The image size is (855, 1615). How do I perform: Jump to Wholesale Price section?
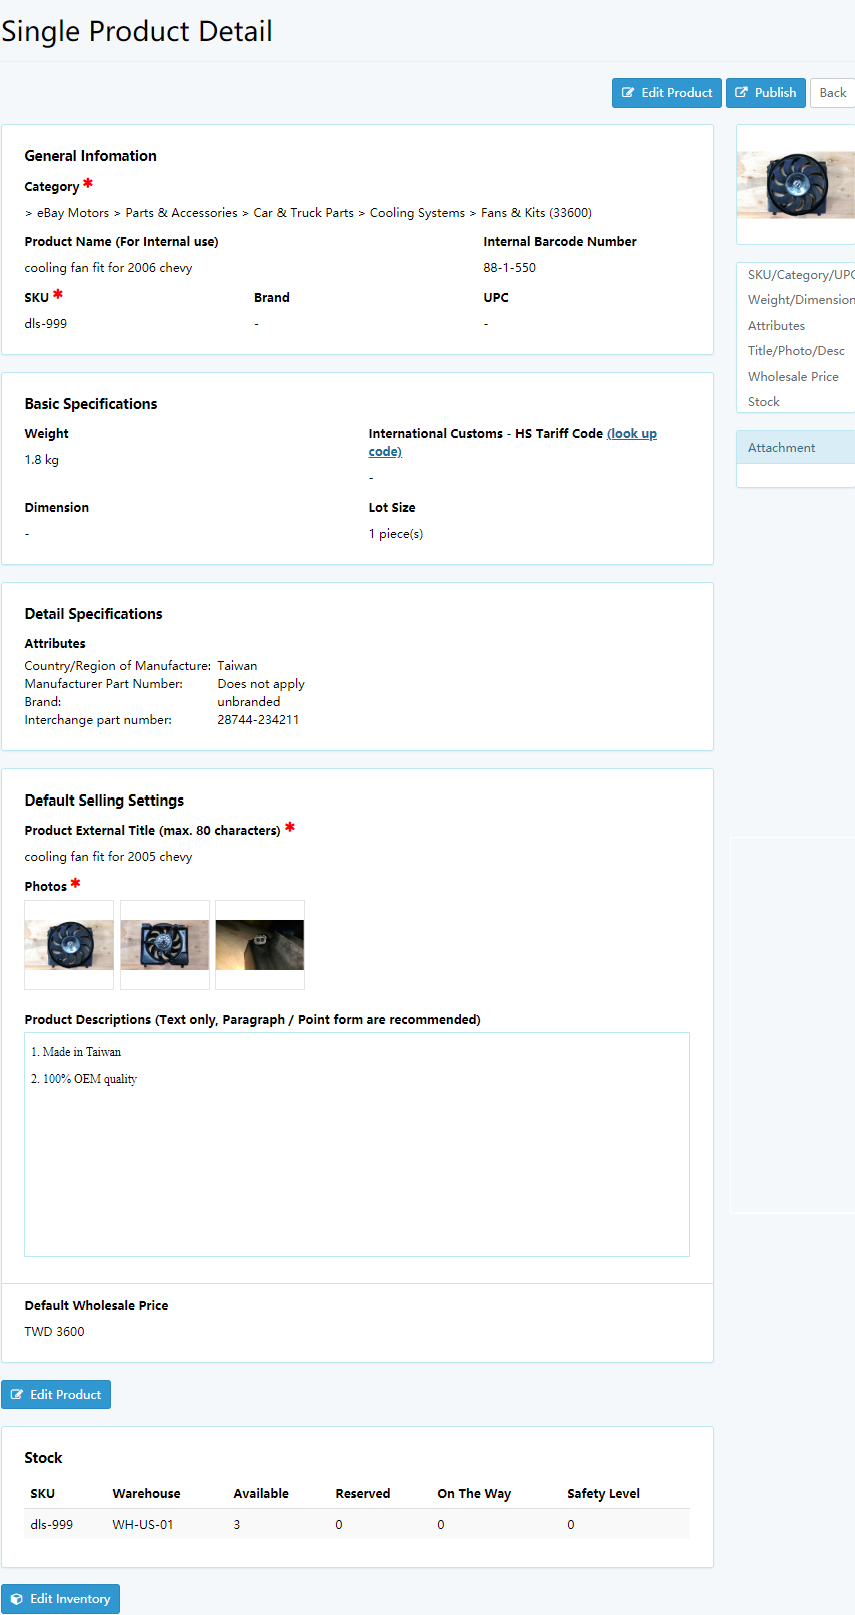click(793, 376)
